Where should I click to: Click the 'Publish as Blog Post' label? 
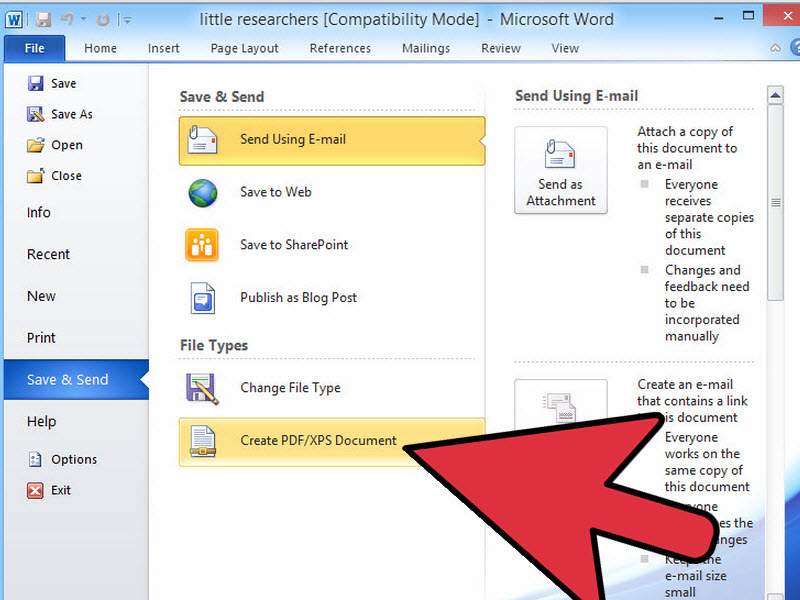[298, 298]
